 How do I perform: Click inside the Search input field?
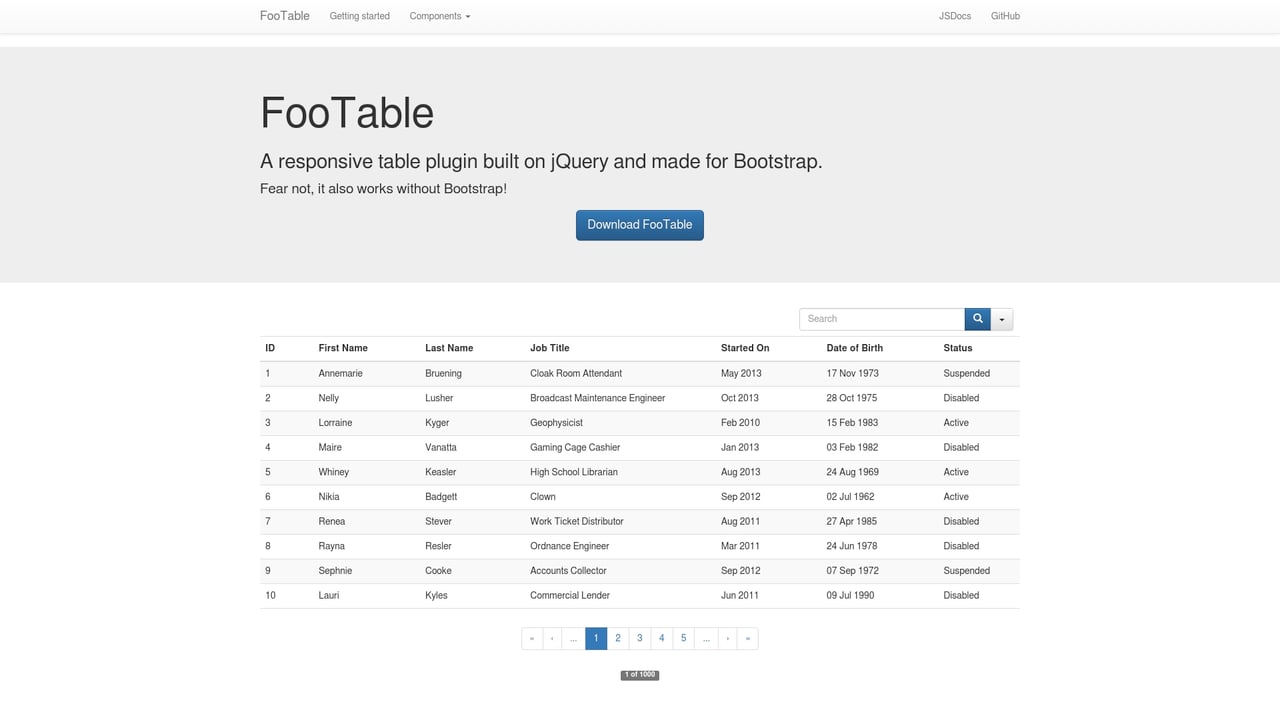tap(880, 318)
